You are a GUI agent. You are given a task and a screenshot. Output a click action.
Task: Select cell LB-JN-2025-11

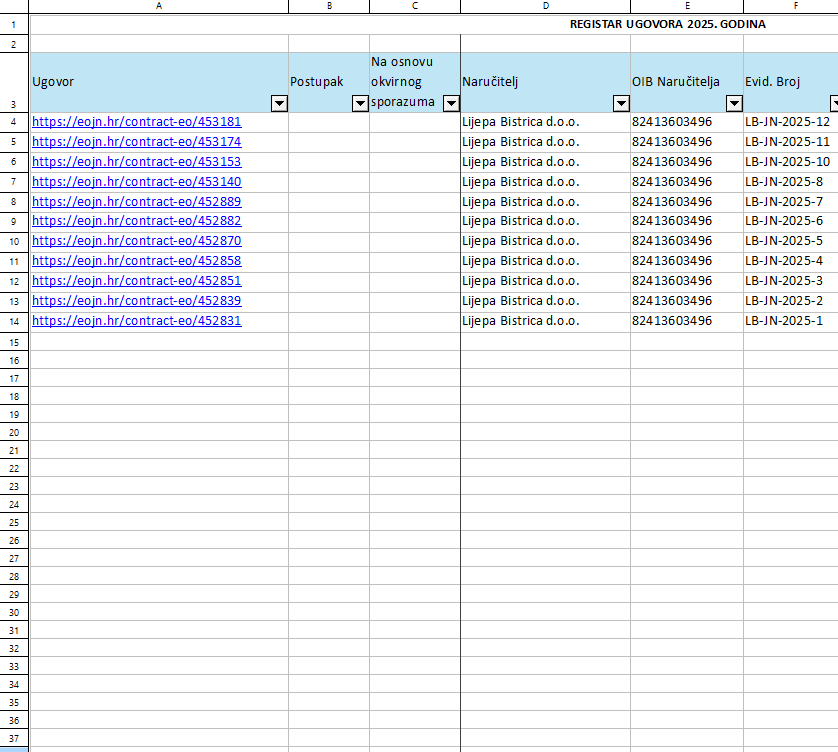791,142
